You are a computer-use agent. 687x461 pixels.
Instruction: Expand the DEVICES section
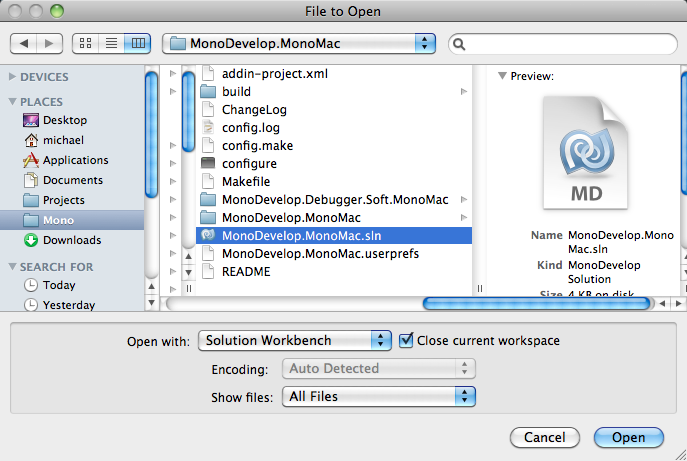click(12, 77)
